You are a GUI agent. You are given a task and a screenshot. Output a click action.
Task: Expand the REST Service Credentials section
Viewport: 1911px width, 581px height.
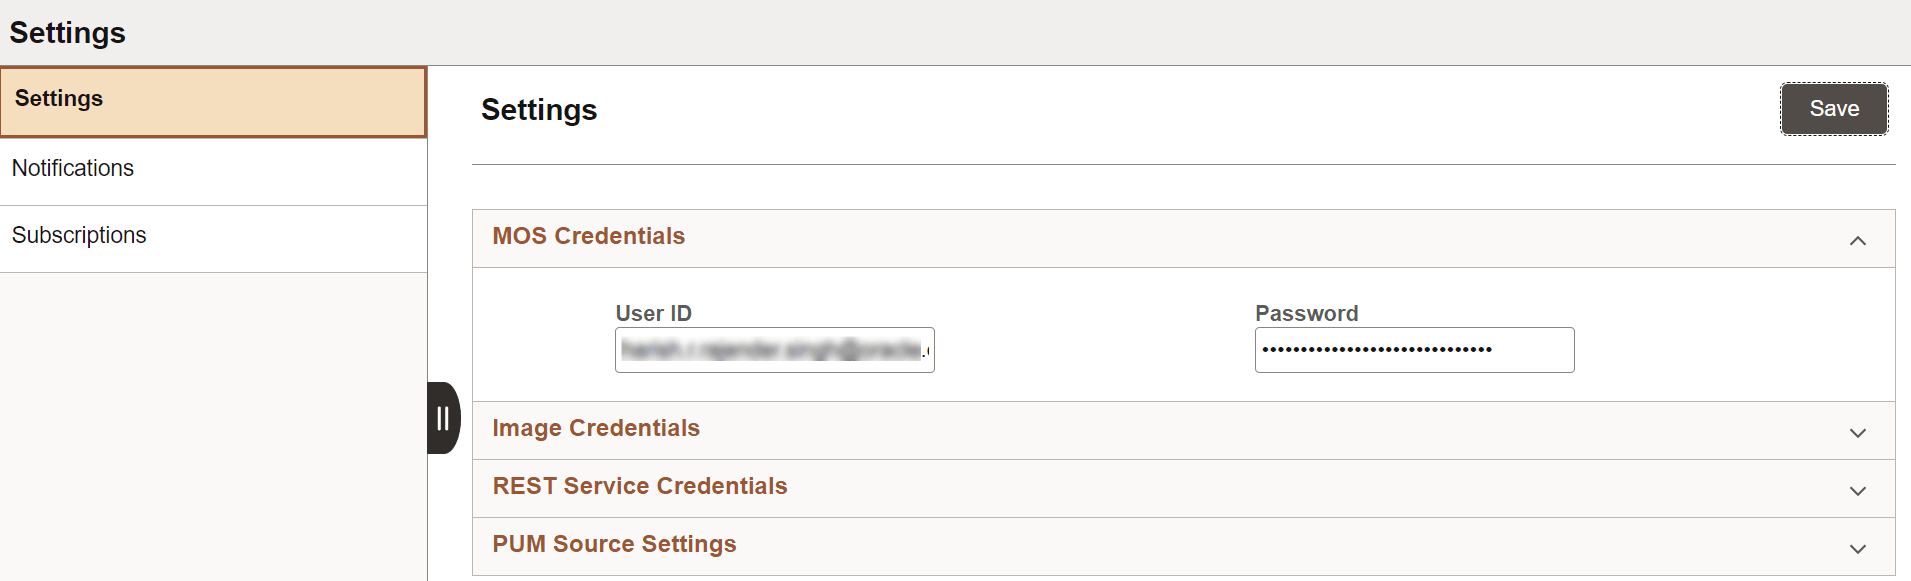pos(1858,490)
